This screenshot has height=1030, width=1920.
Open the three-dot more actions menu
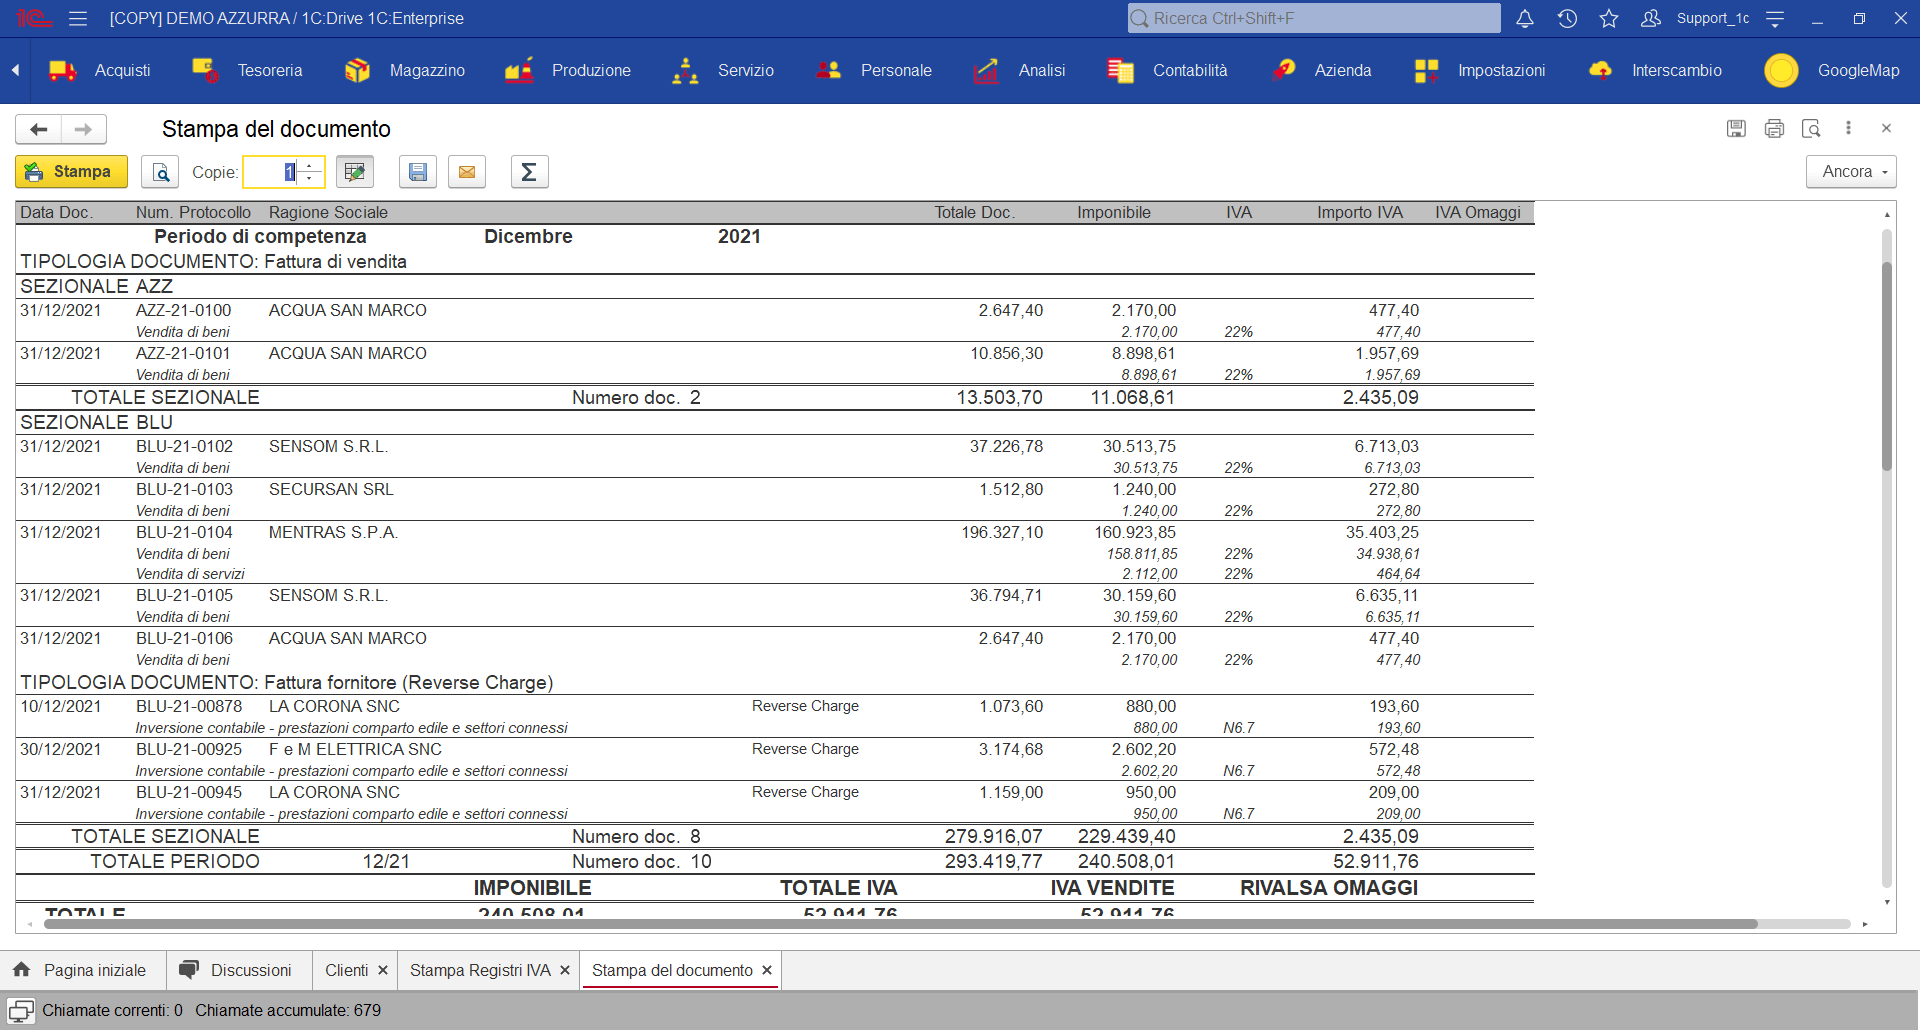[1848, 128]
